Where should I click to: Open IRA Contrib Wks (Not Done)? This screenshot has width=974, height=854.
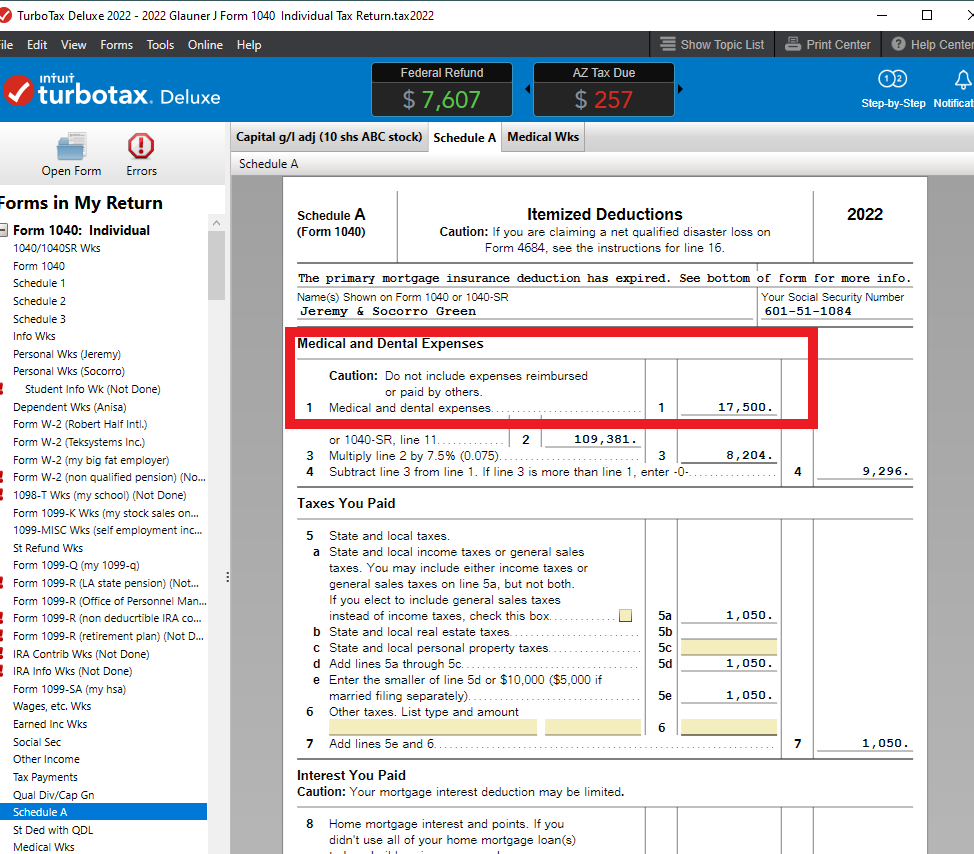tap(81, 654)
